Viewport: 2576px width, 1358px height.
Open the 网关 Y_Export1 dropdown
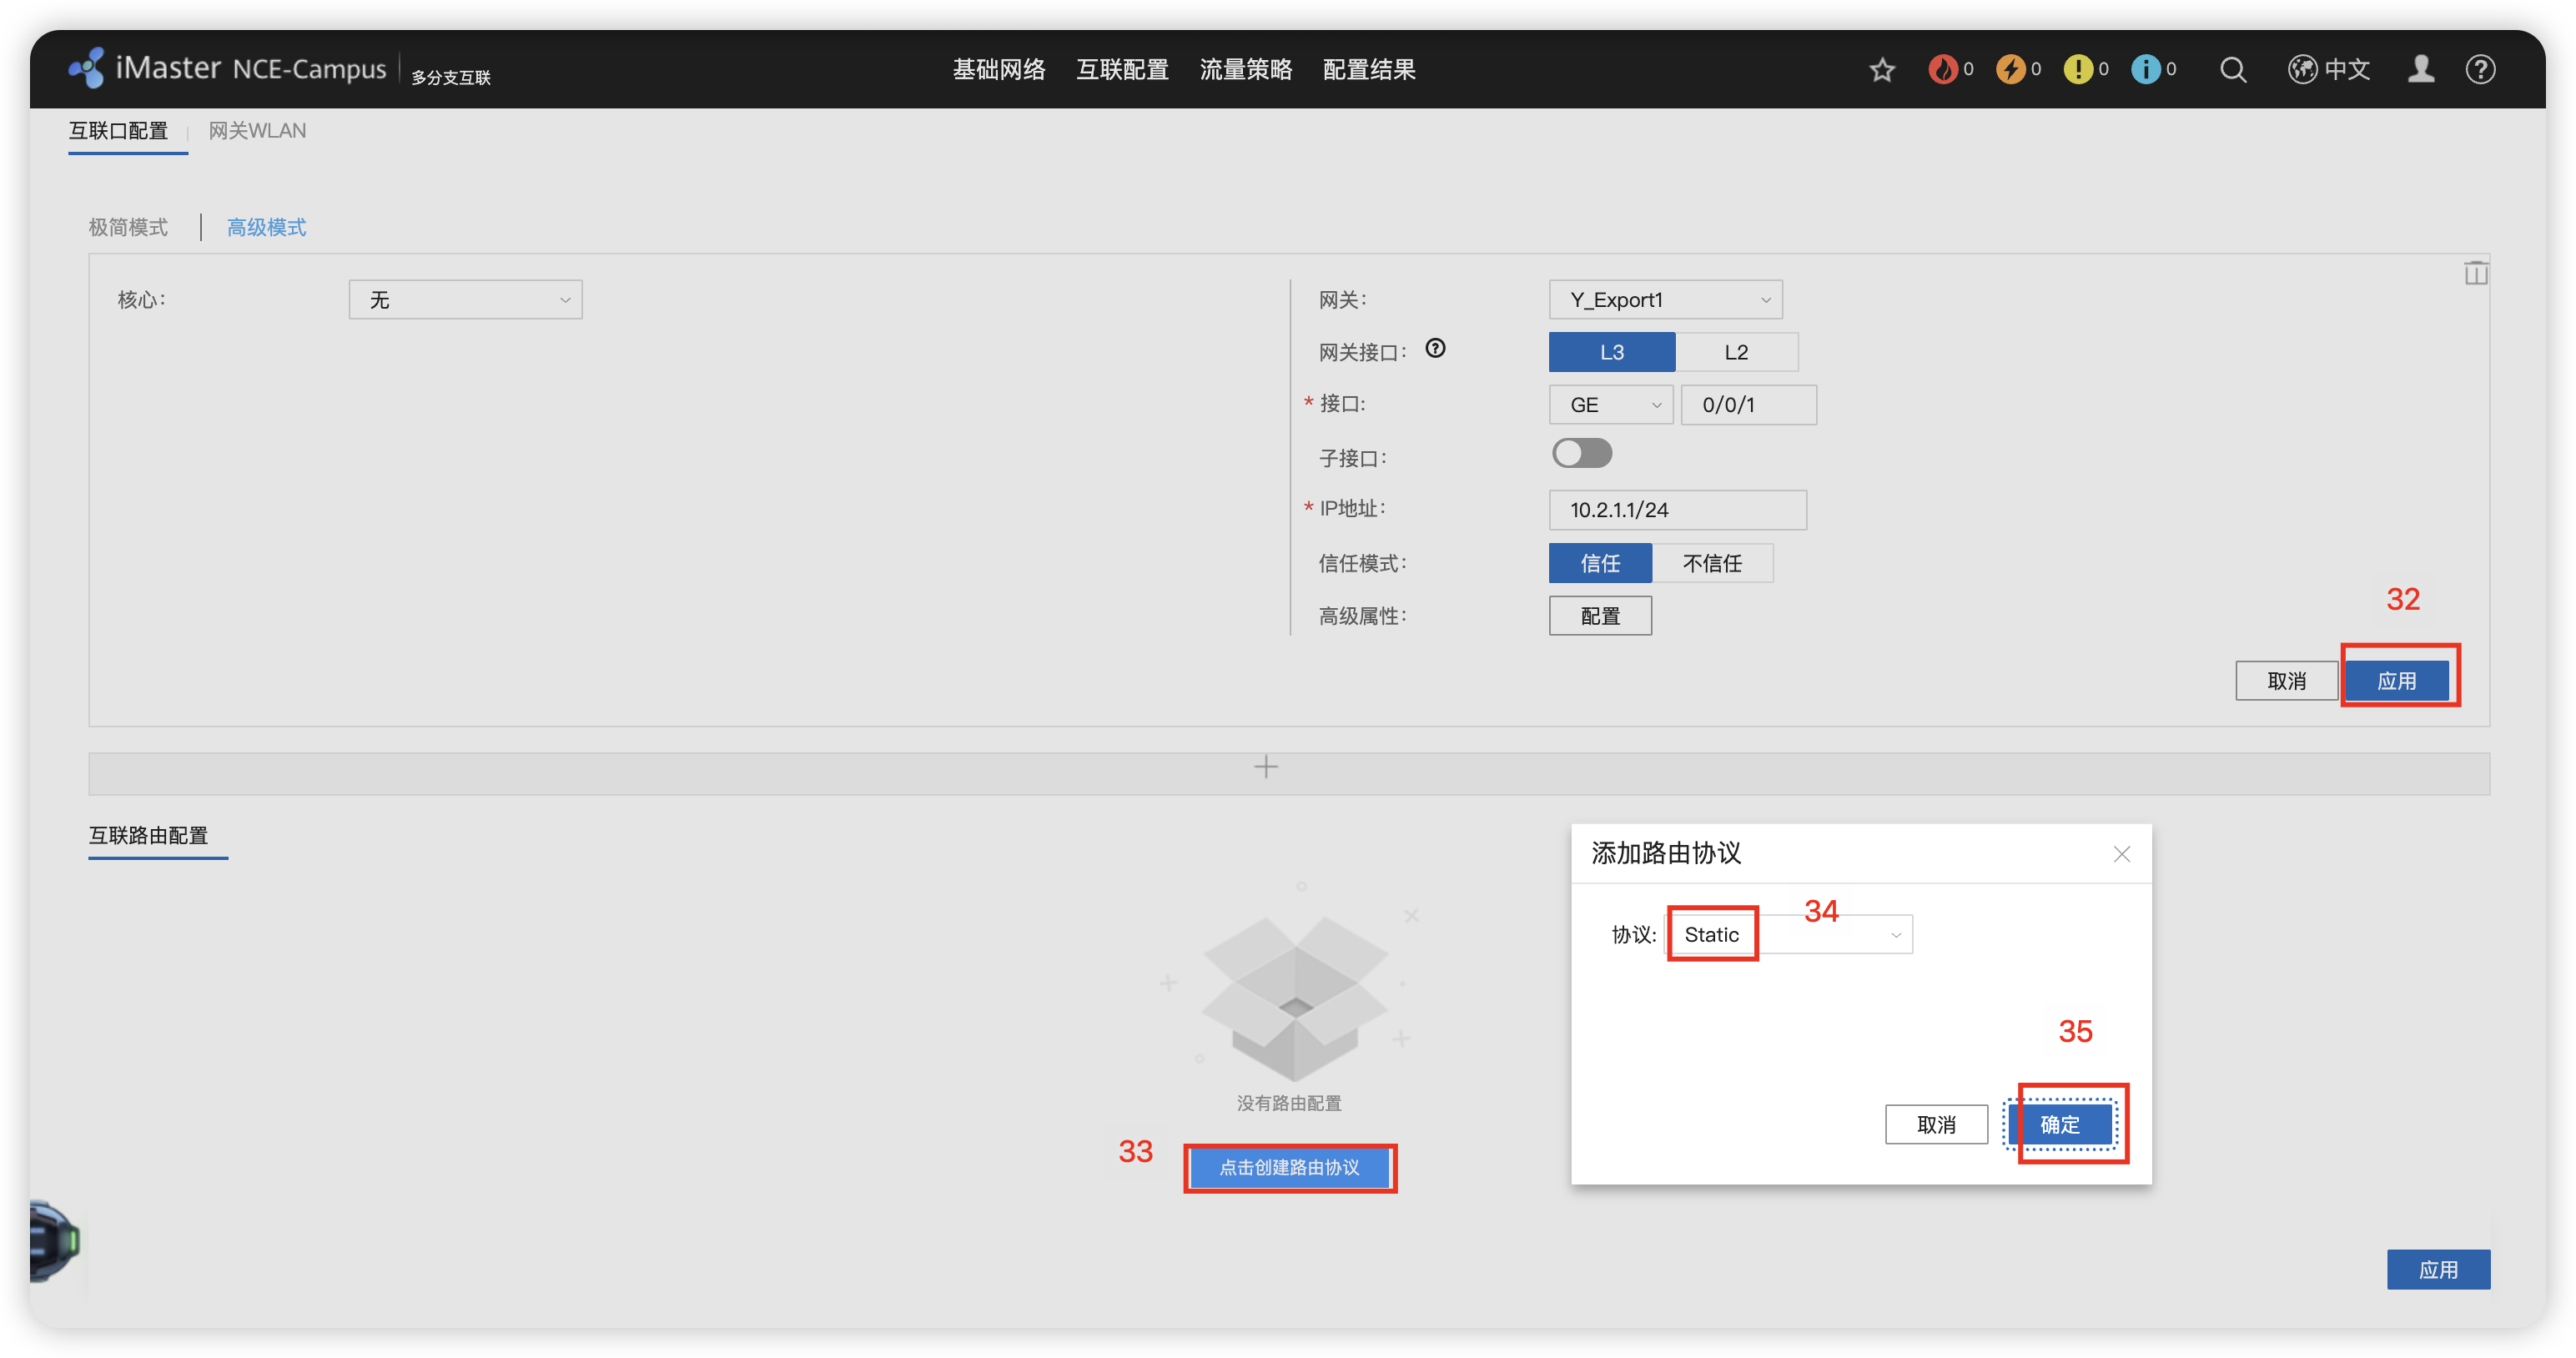[x=1665, y=300]
